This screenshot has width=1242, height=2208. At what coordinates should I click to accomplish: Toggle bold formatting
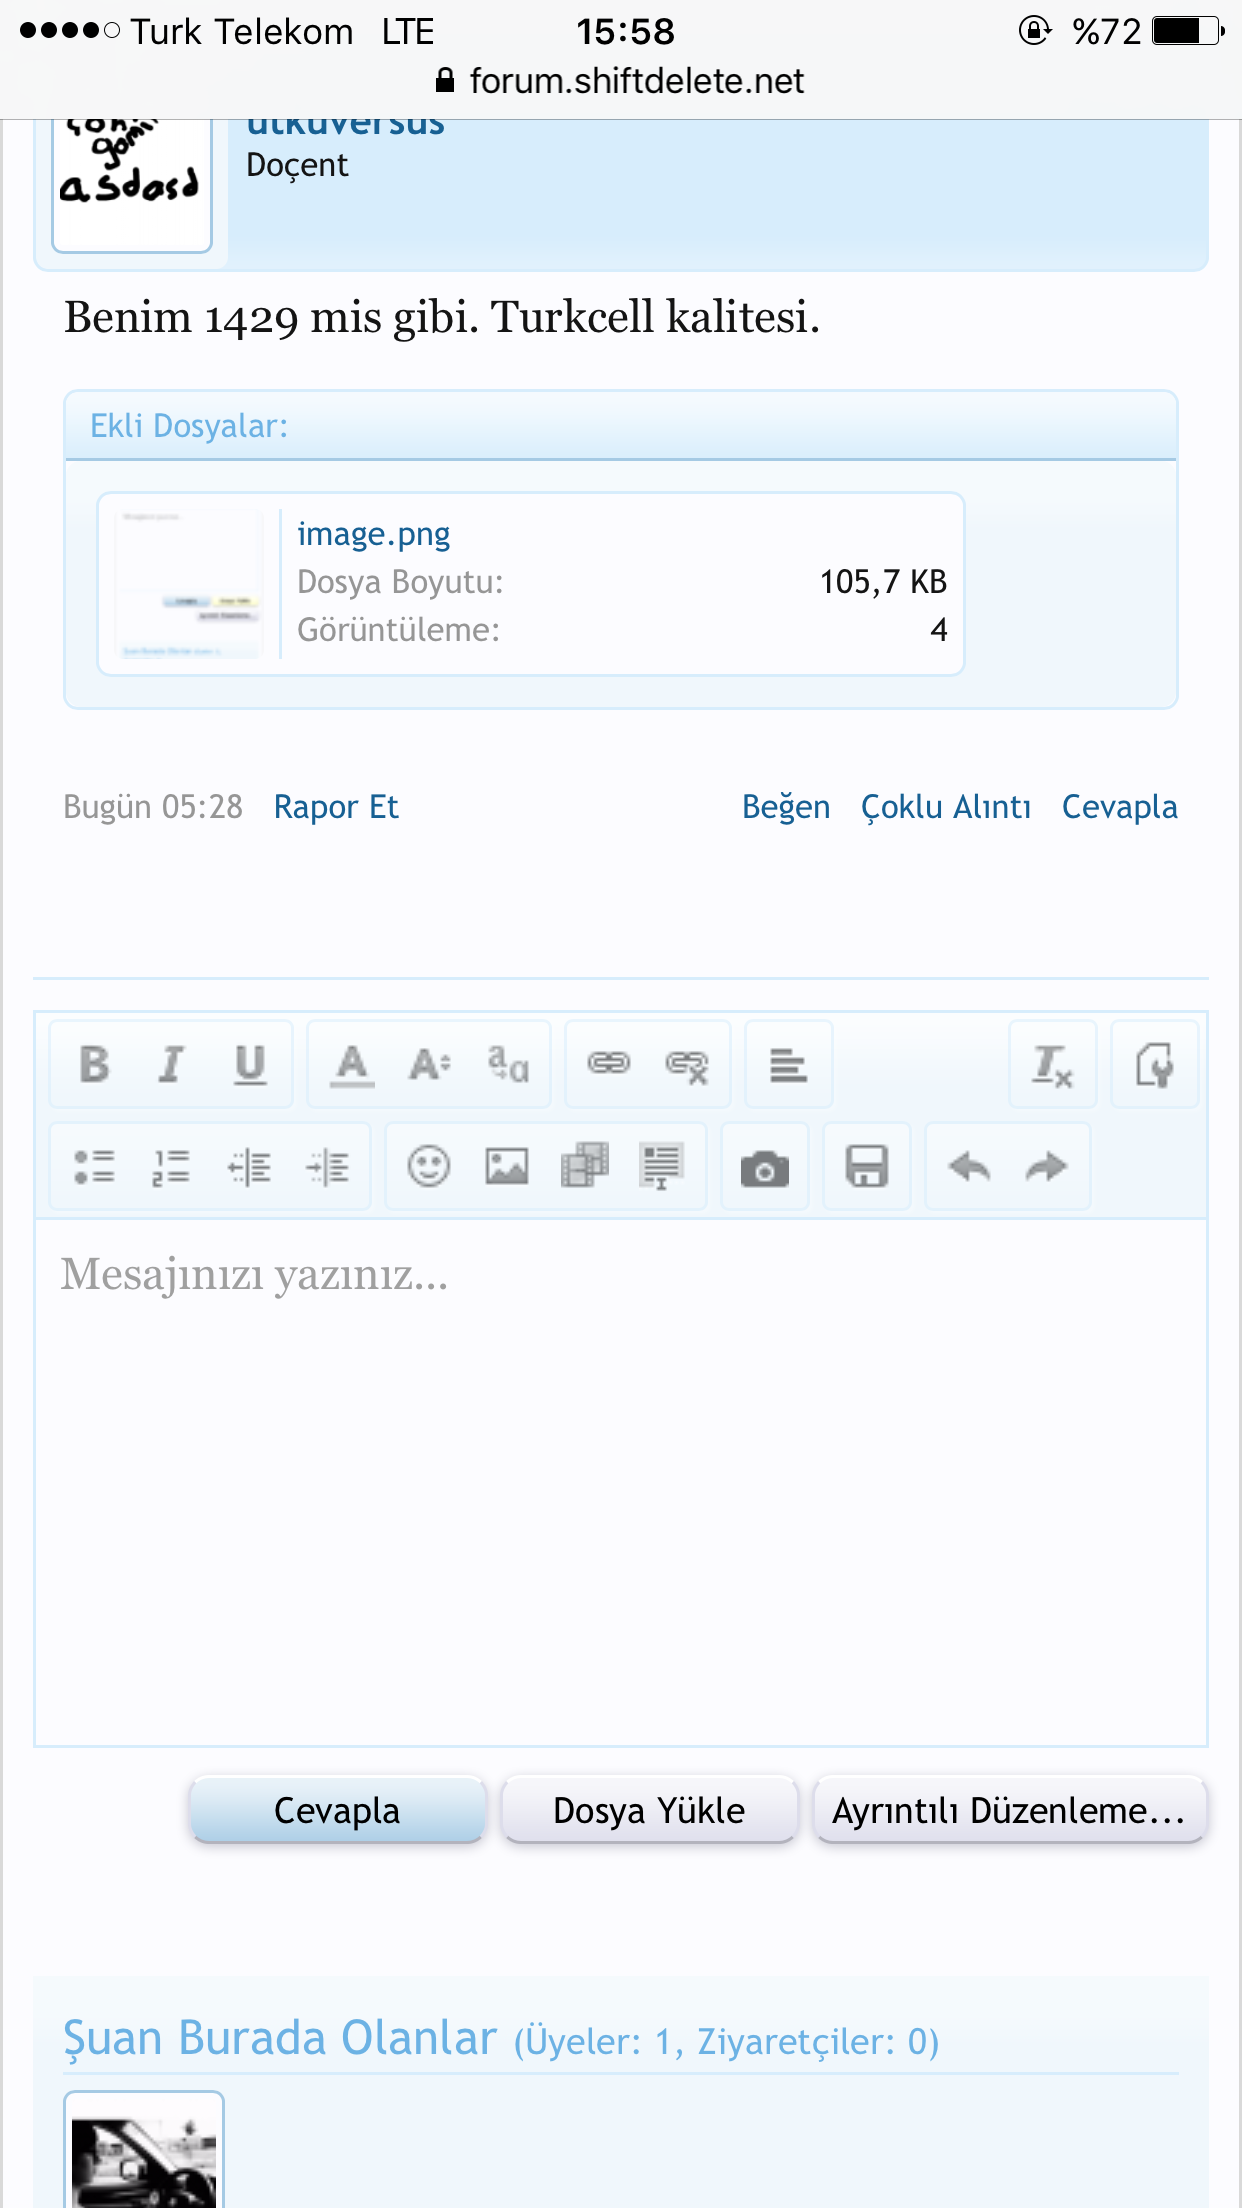(x=95, y=1064)
